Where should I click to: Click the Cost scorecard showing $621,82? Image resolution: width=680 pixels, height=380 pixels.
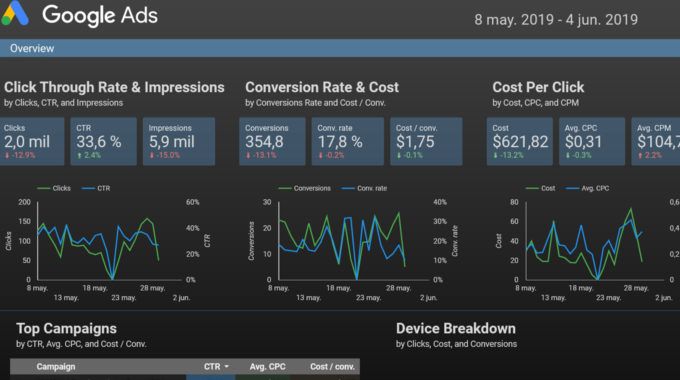[x=520, y=141]
